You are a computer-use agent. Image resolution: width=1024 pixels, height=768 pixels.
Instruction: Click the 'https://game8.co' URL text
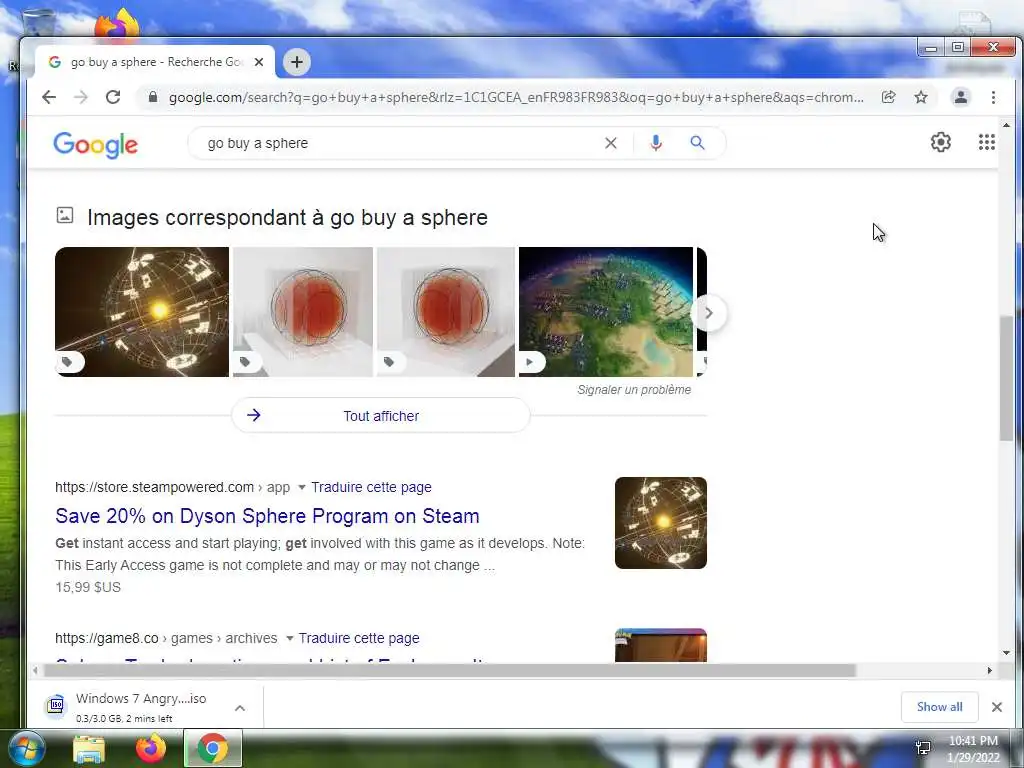106,638
